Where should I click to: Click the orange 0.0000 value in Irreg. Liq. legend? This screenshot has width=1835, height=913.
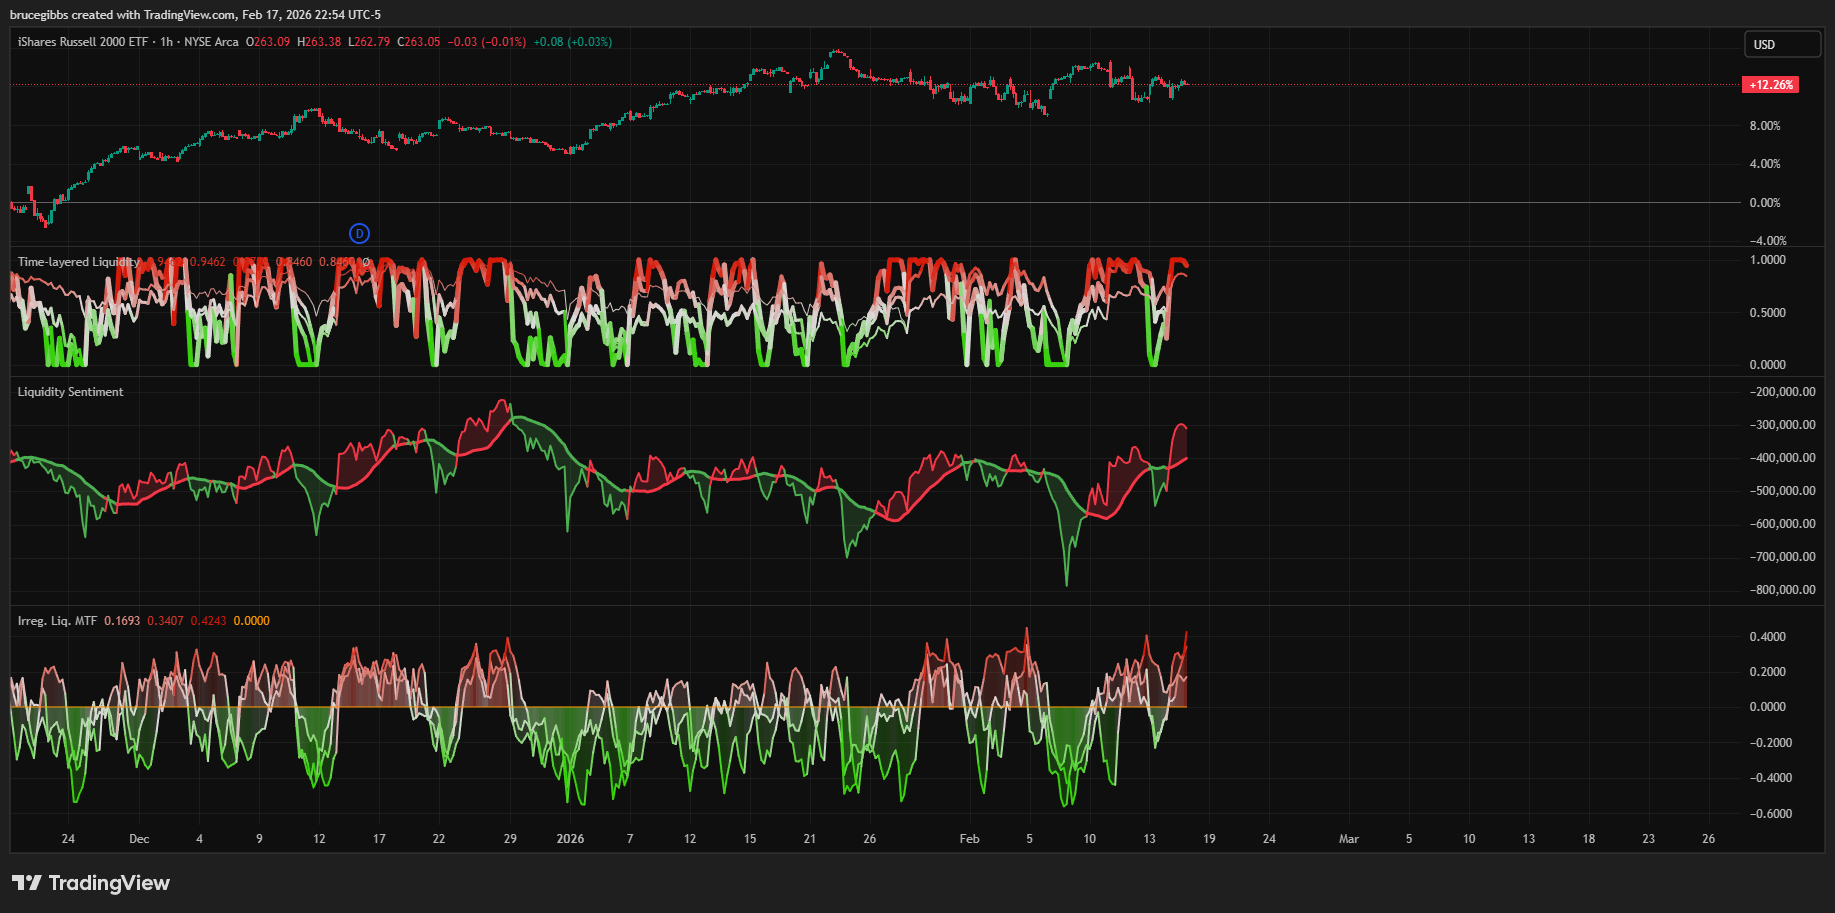click(251, 621)
